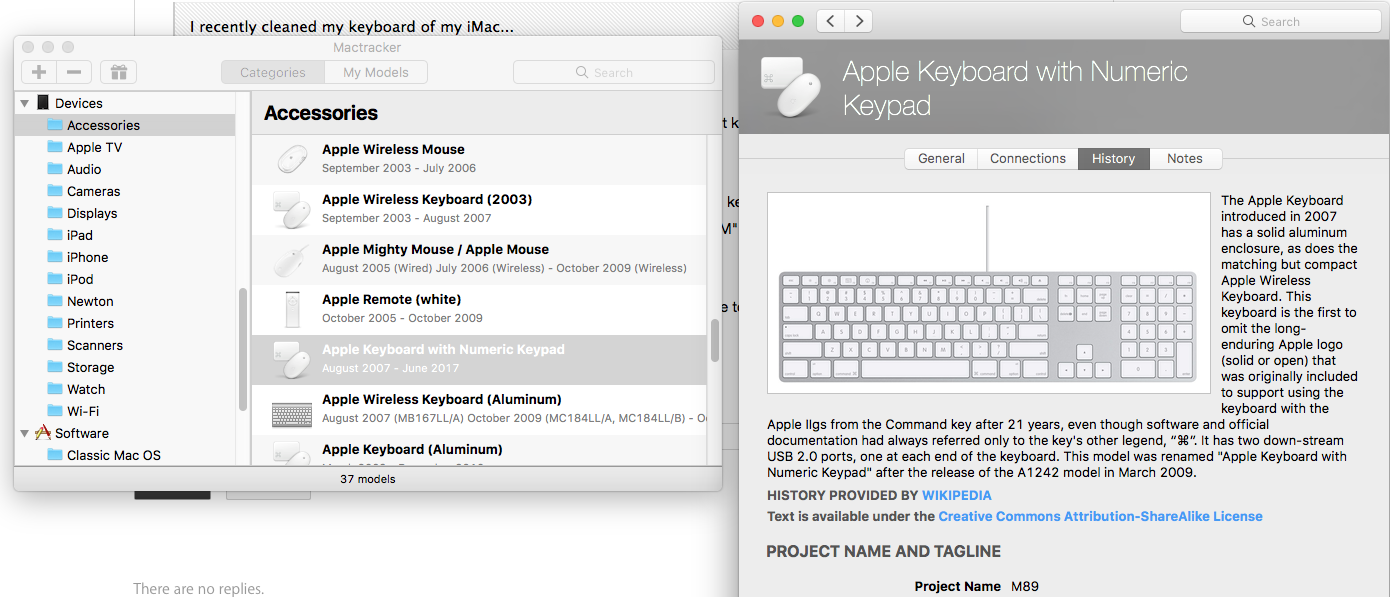This screenshot has height=597, width=1390.
Task: Click the sidebar categories scrollbar
Action: coord(243,350)
